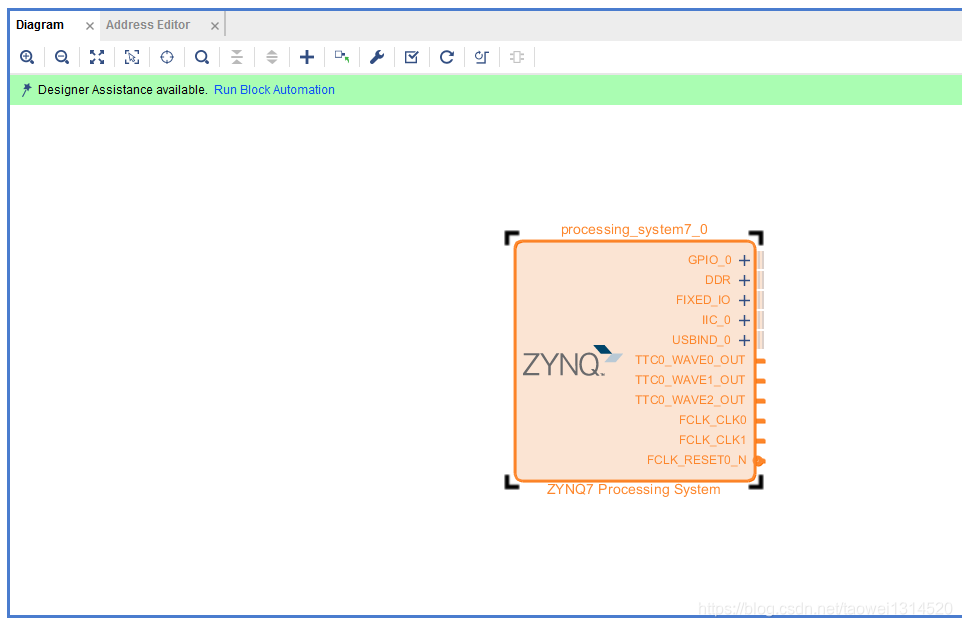Collapse all blocks in the diagram
The width and height of the screenshot is (962, 627).
[x=237, y=57]
